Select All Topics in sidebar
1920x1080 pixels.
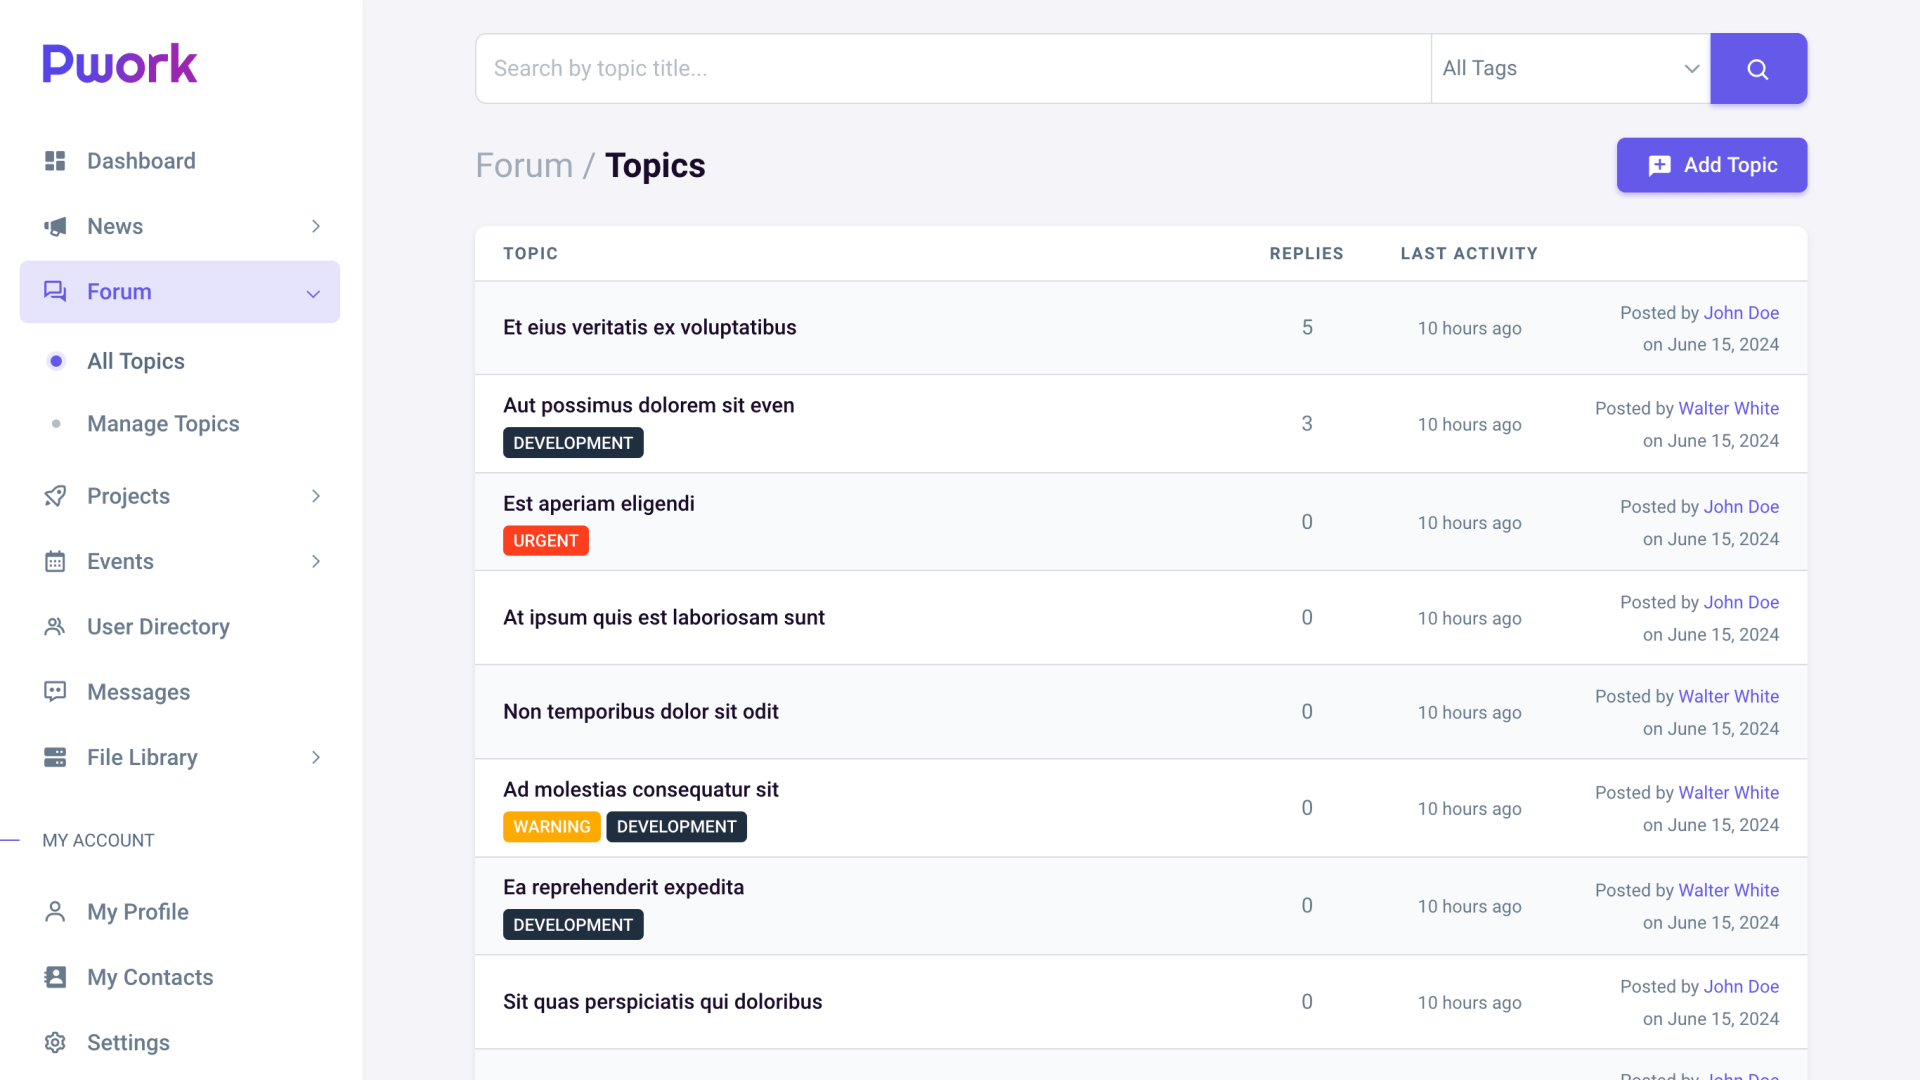coord(136,361)
